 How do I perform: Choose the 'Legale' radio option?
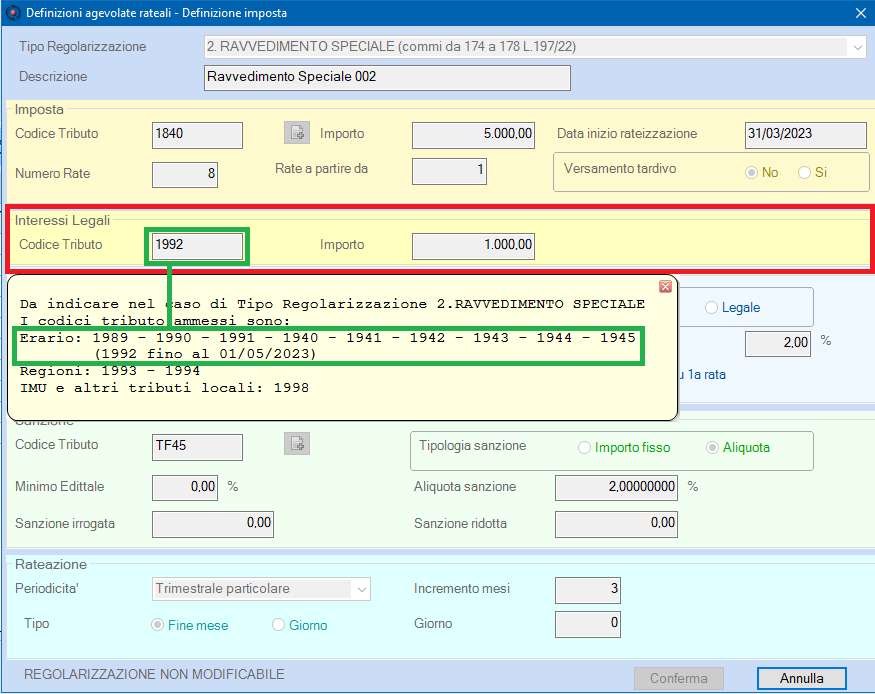712,308
